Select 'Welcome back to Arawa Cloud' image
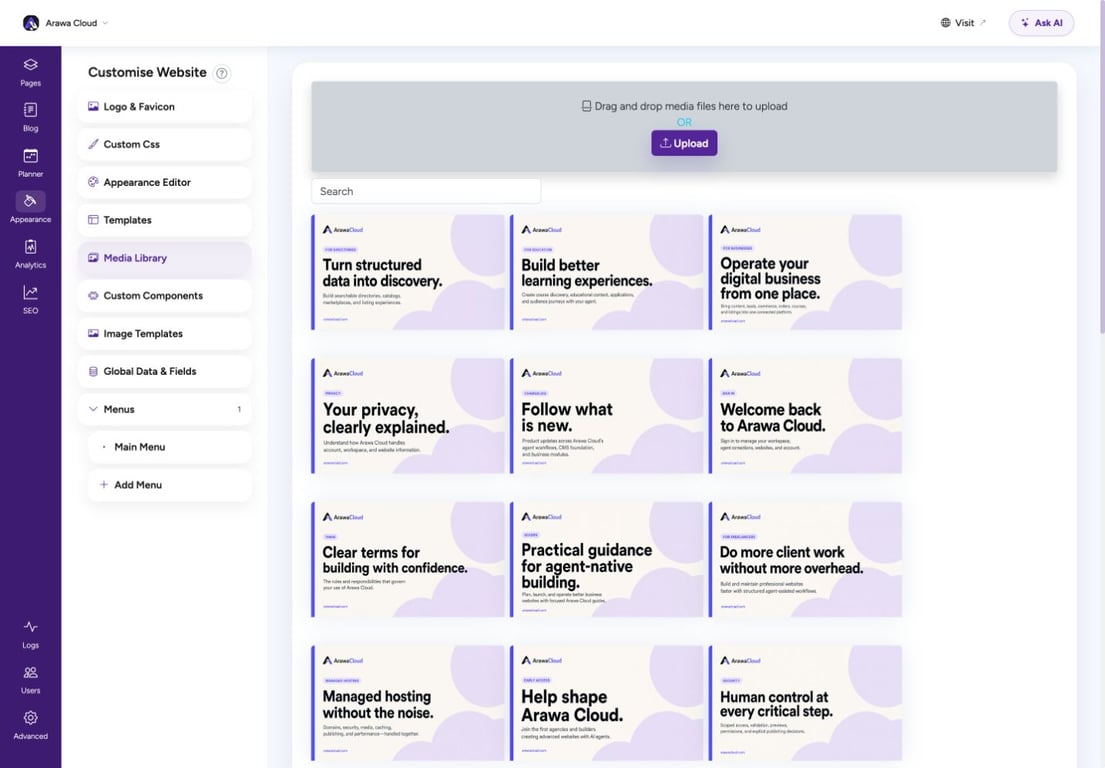The image size is (1105, 768). (x=805, y=416)
